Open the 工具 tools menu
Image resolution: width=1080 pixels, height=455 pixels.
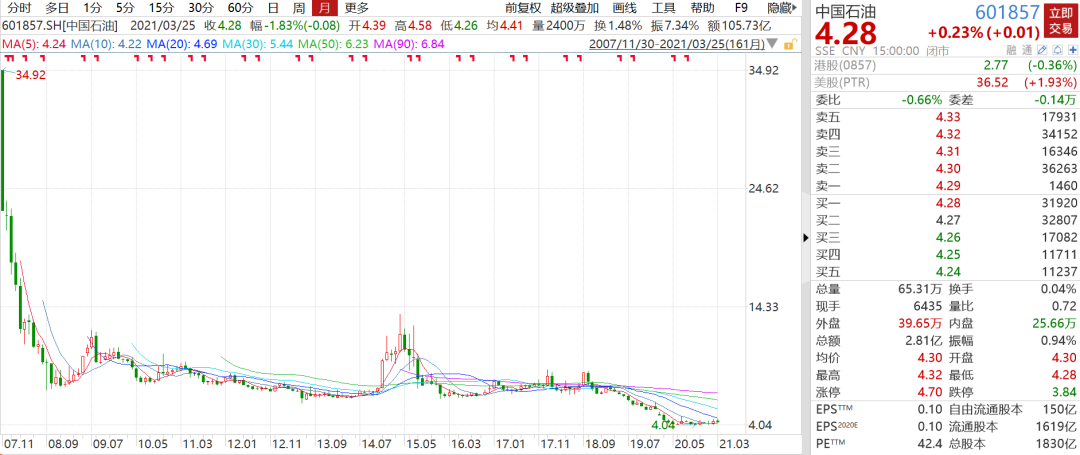pyautogui.click(x=664, y=8)
